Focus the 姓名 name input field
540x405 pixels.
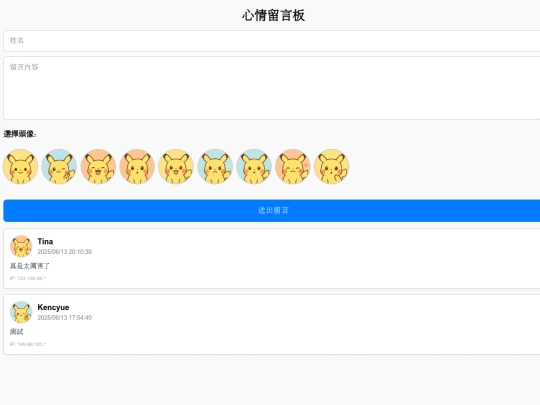tap(272, 41)
